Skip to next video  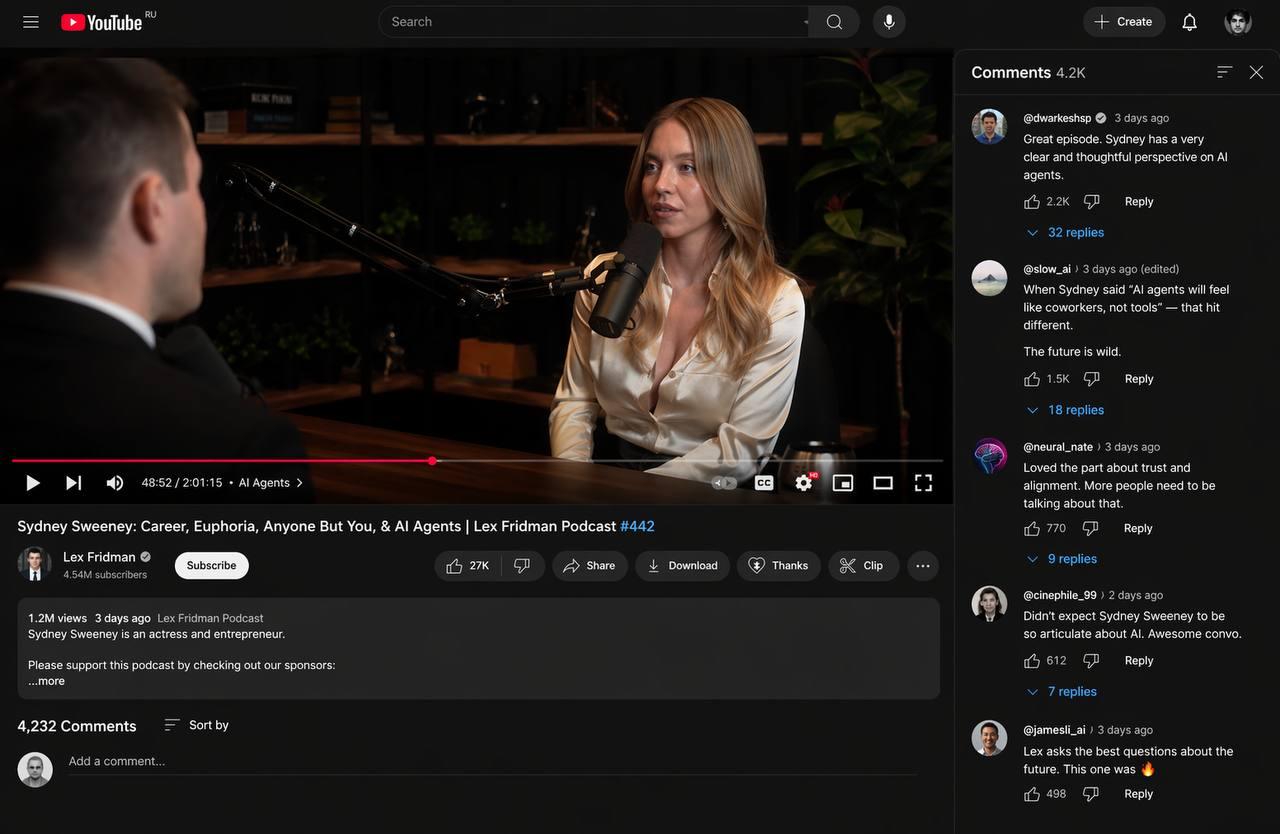(74, 483)
